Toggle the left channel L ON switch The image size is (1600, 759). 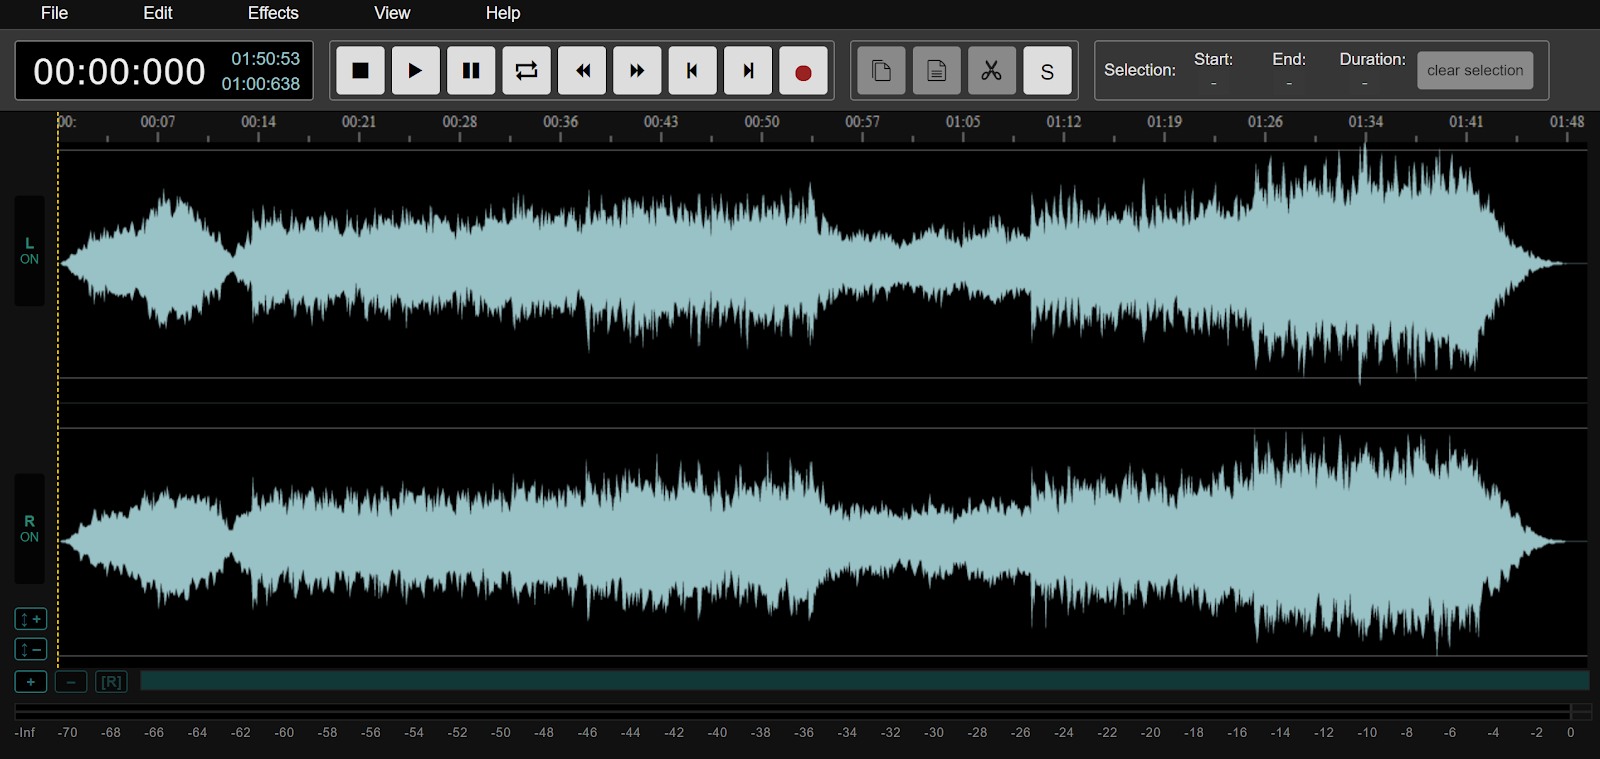click(29, 251)
